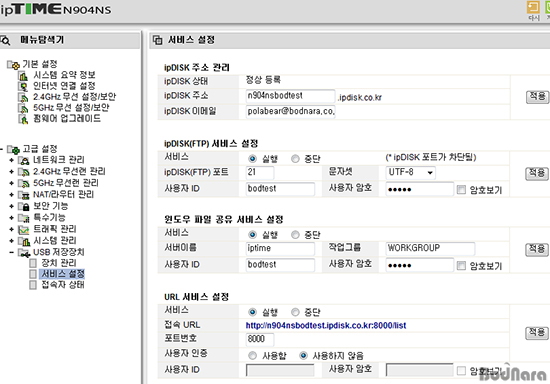Apply Windows file sharing settings with 적용
The image size is (550, 384).
[x=537, y=249]
